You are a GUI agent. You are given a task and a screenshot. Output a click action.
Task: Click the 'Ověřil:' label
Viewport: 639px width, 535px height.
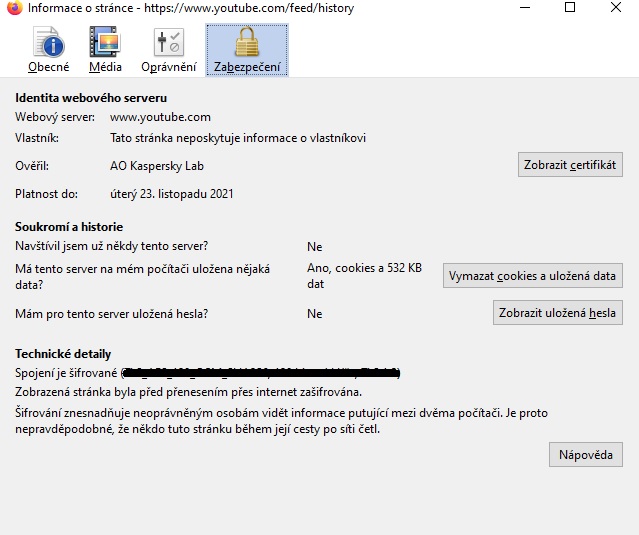[x=32, y=166]
